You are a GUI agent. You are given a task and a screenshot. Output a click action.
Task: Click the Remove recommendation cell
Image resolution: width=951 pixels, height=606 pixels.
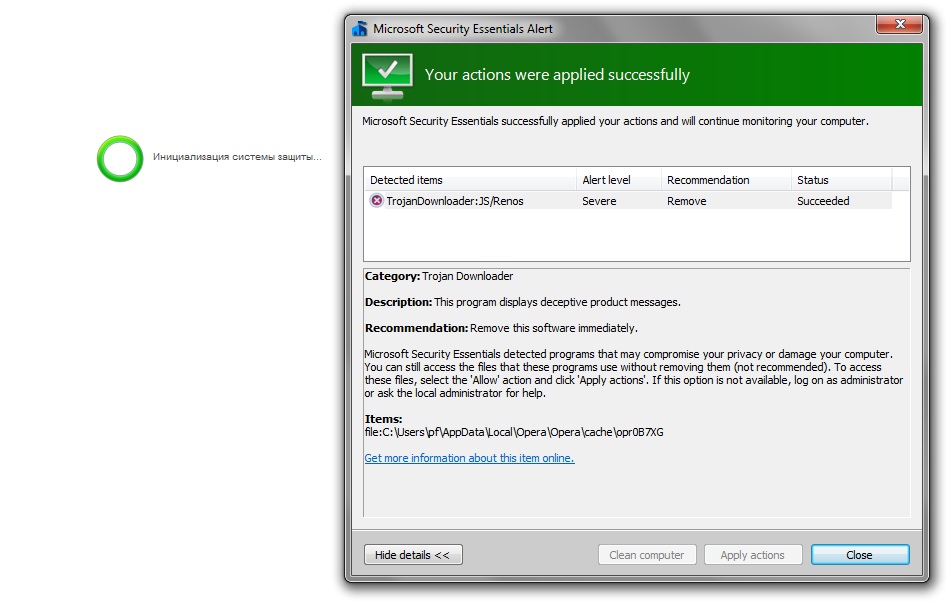pyautogui.click(x=686, y=201)
